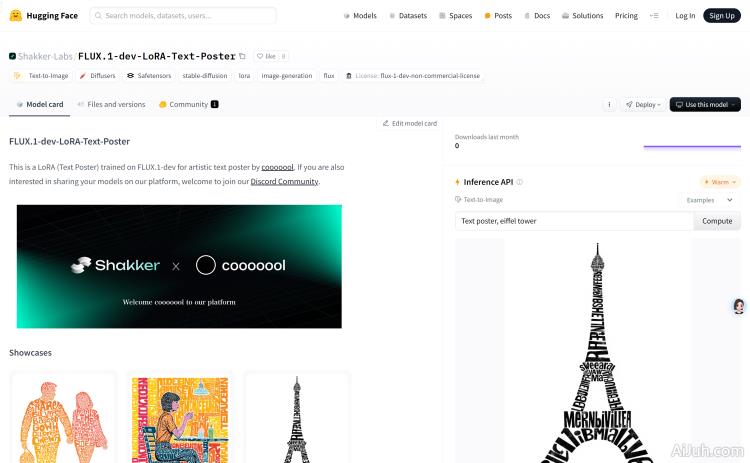Screen dimensions: 750x463
Task: Select the Diffusers library tag
Action: (x=97, y=76)
